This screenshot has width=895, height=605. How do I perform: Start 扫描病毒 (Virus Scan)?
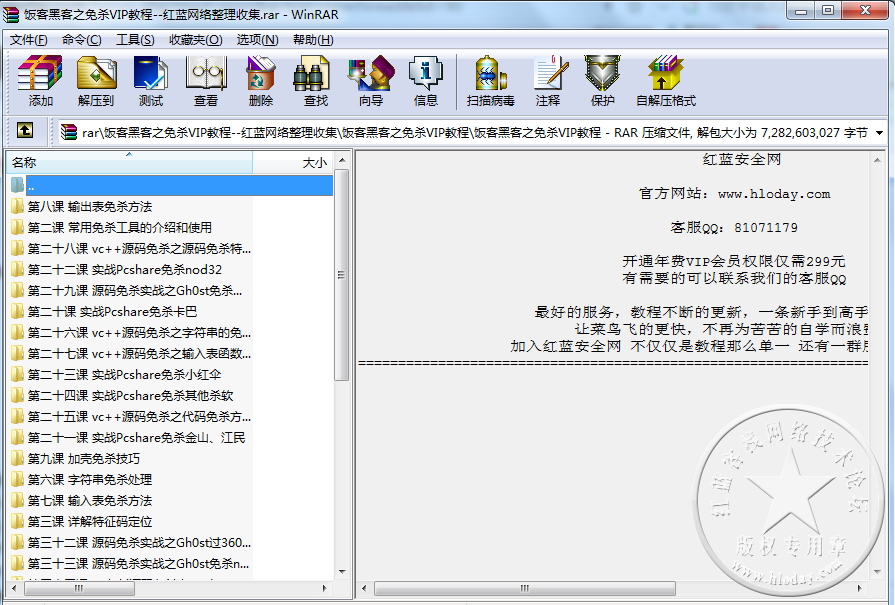[x=491, y=80]
